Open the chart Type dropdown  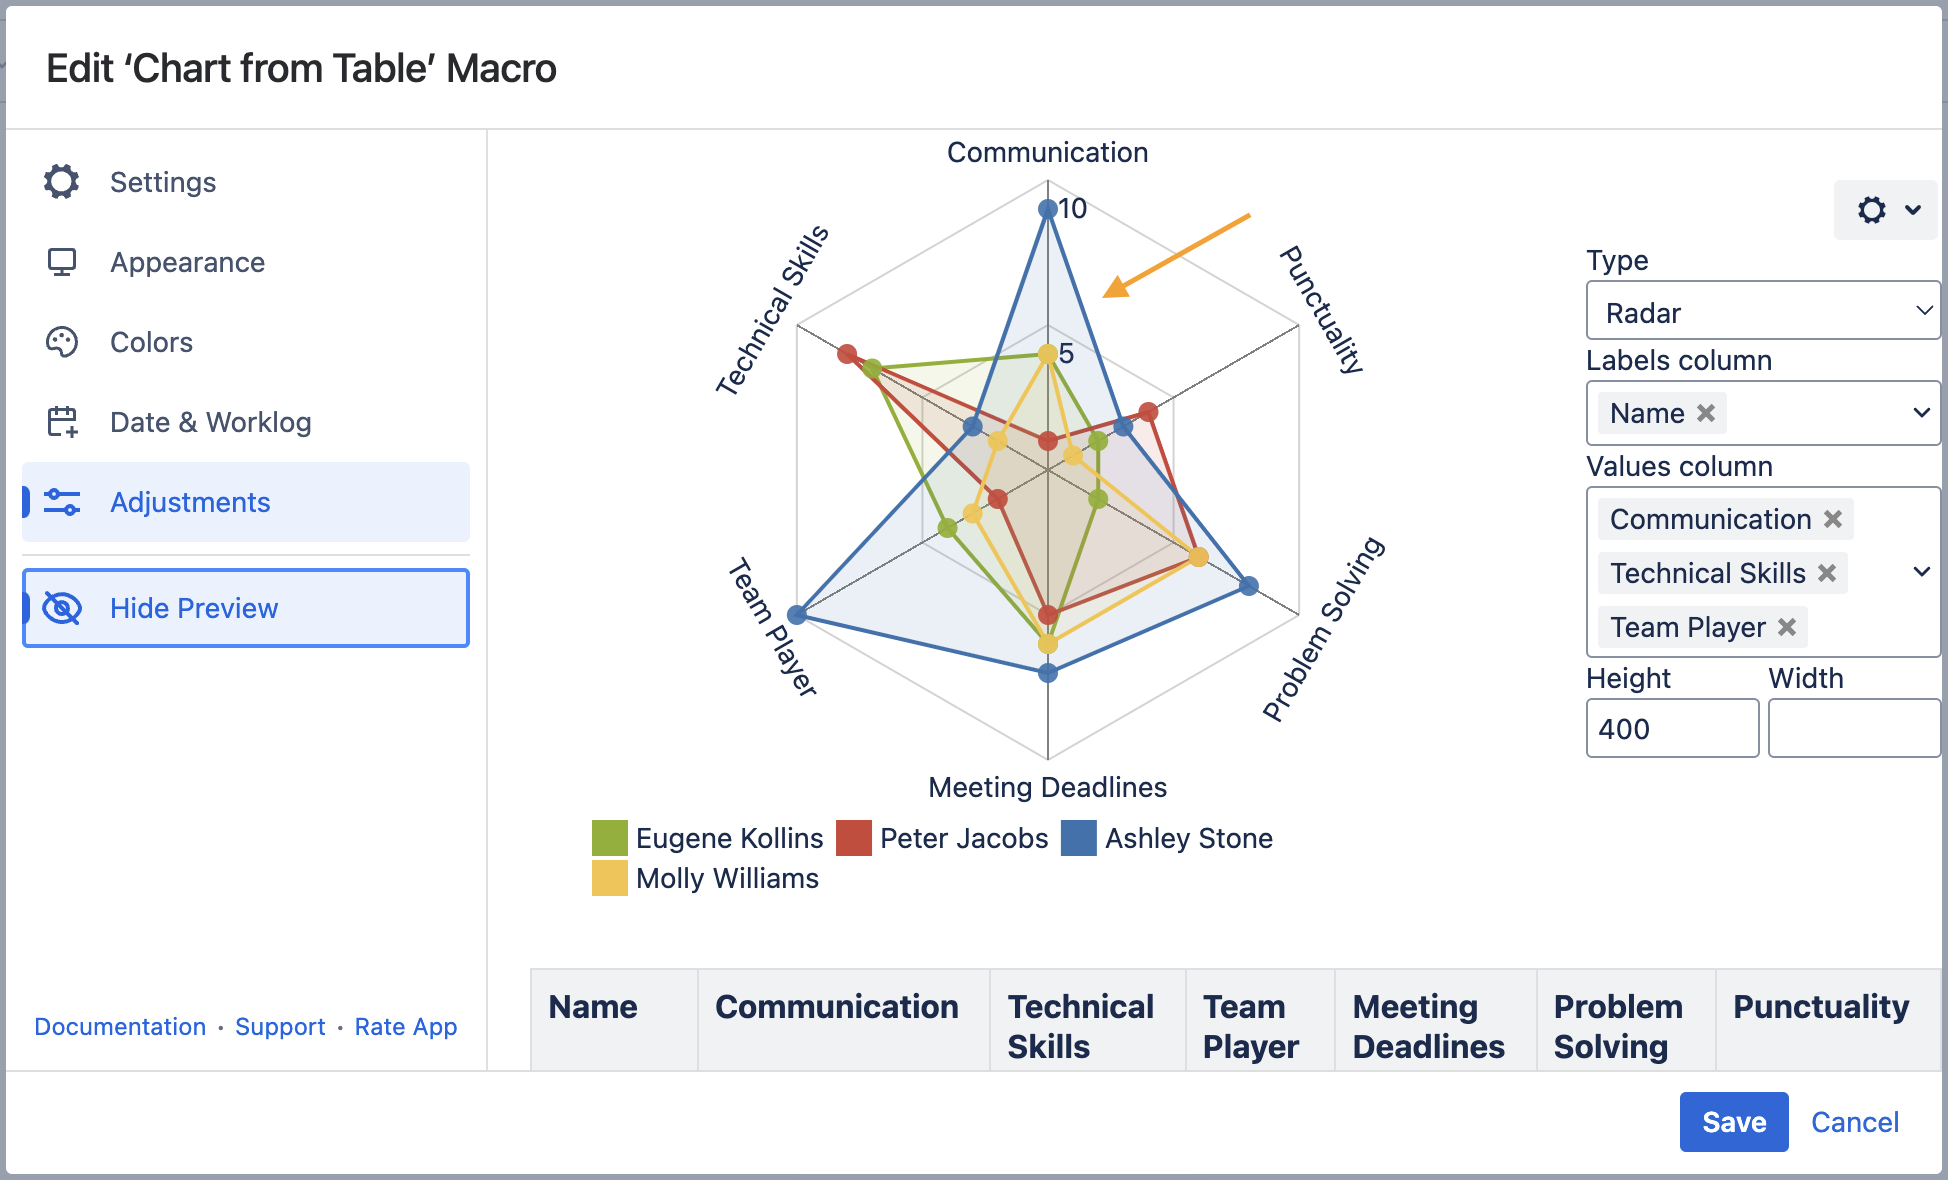coord(1762,312)
